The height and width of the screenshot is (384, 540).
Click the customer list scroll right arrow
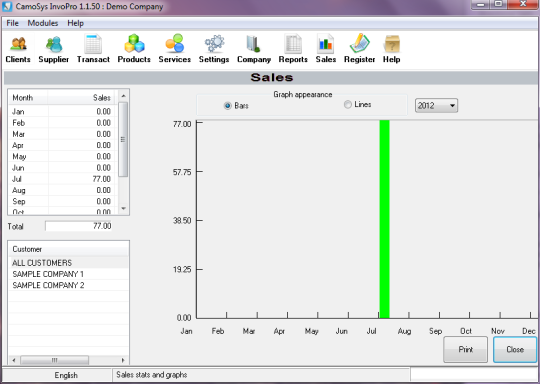[x=123, y=360]
